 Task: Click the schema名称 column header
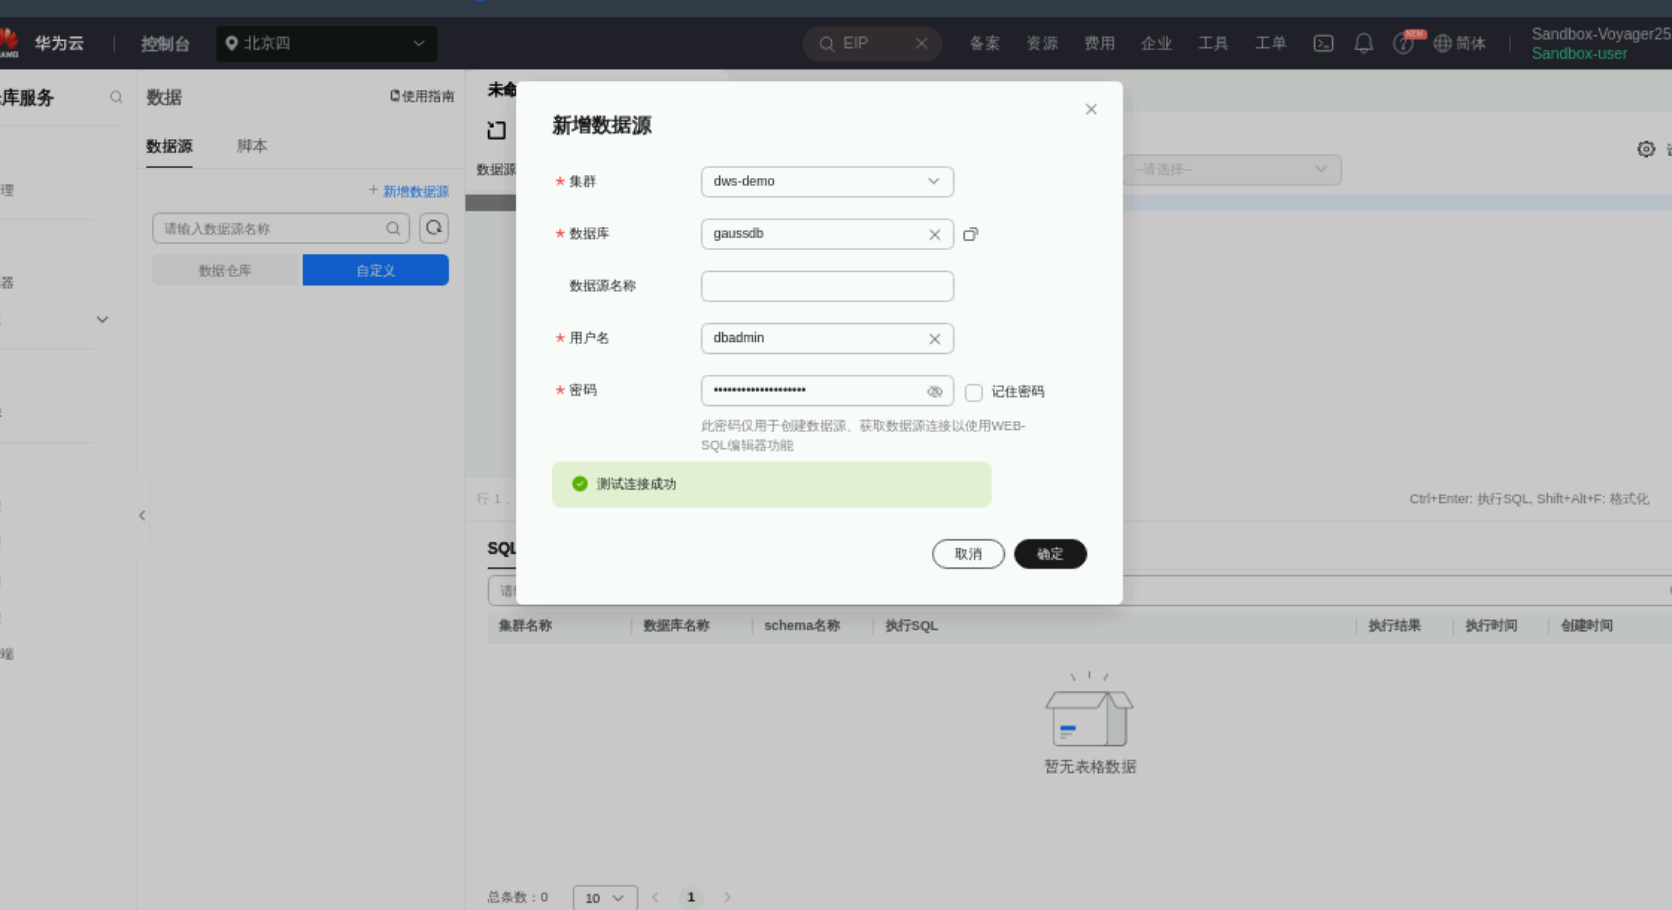tap(802, 626)
